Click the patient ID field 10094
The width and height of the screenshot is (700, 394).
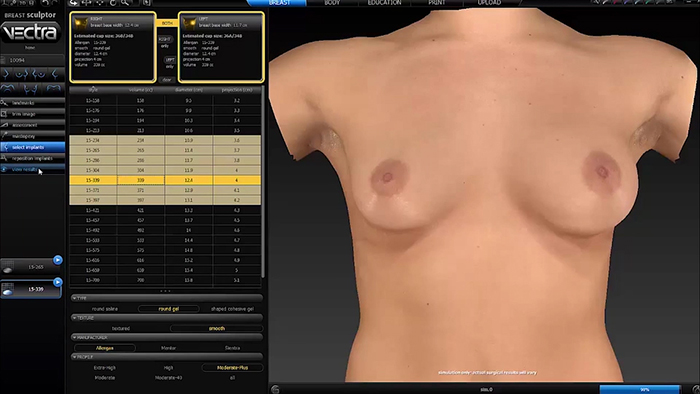(x=33, y=60)
